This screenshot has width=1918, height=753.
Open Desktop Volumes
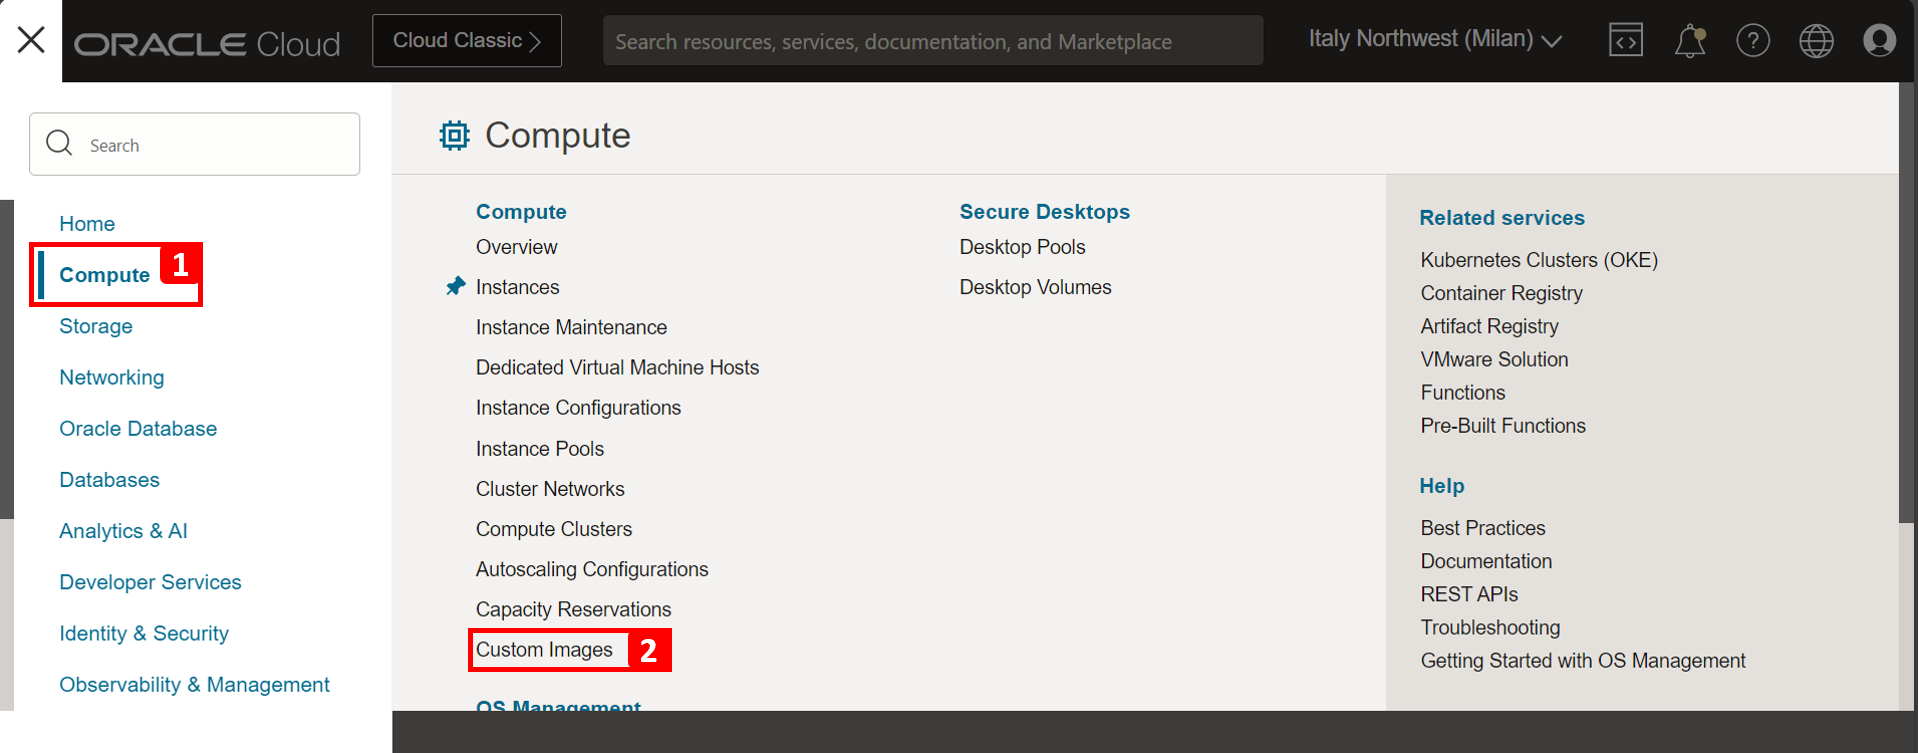pyautogui.click(x=1035, y=287)
